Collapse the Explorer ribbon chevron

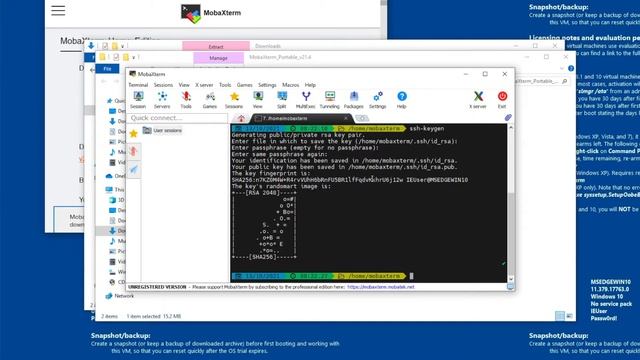tap(562, 69)
